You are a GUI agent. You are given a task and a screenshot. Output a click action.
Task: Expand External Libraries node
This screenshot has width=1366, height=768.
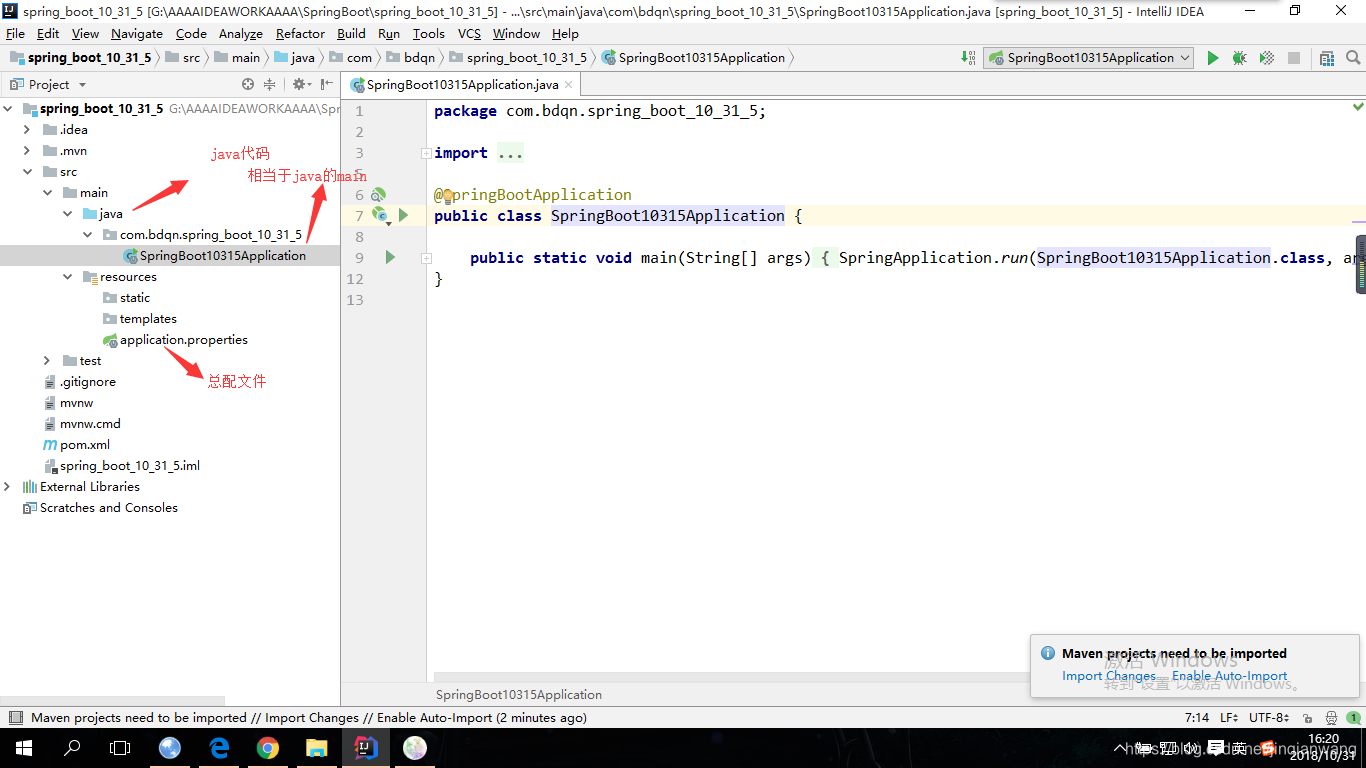[7, 487]
